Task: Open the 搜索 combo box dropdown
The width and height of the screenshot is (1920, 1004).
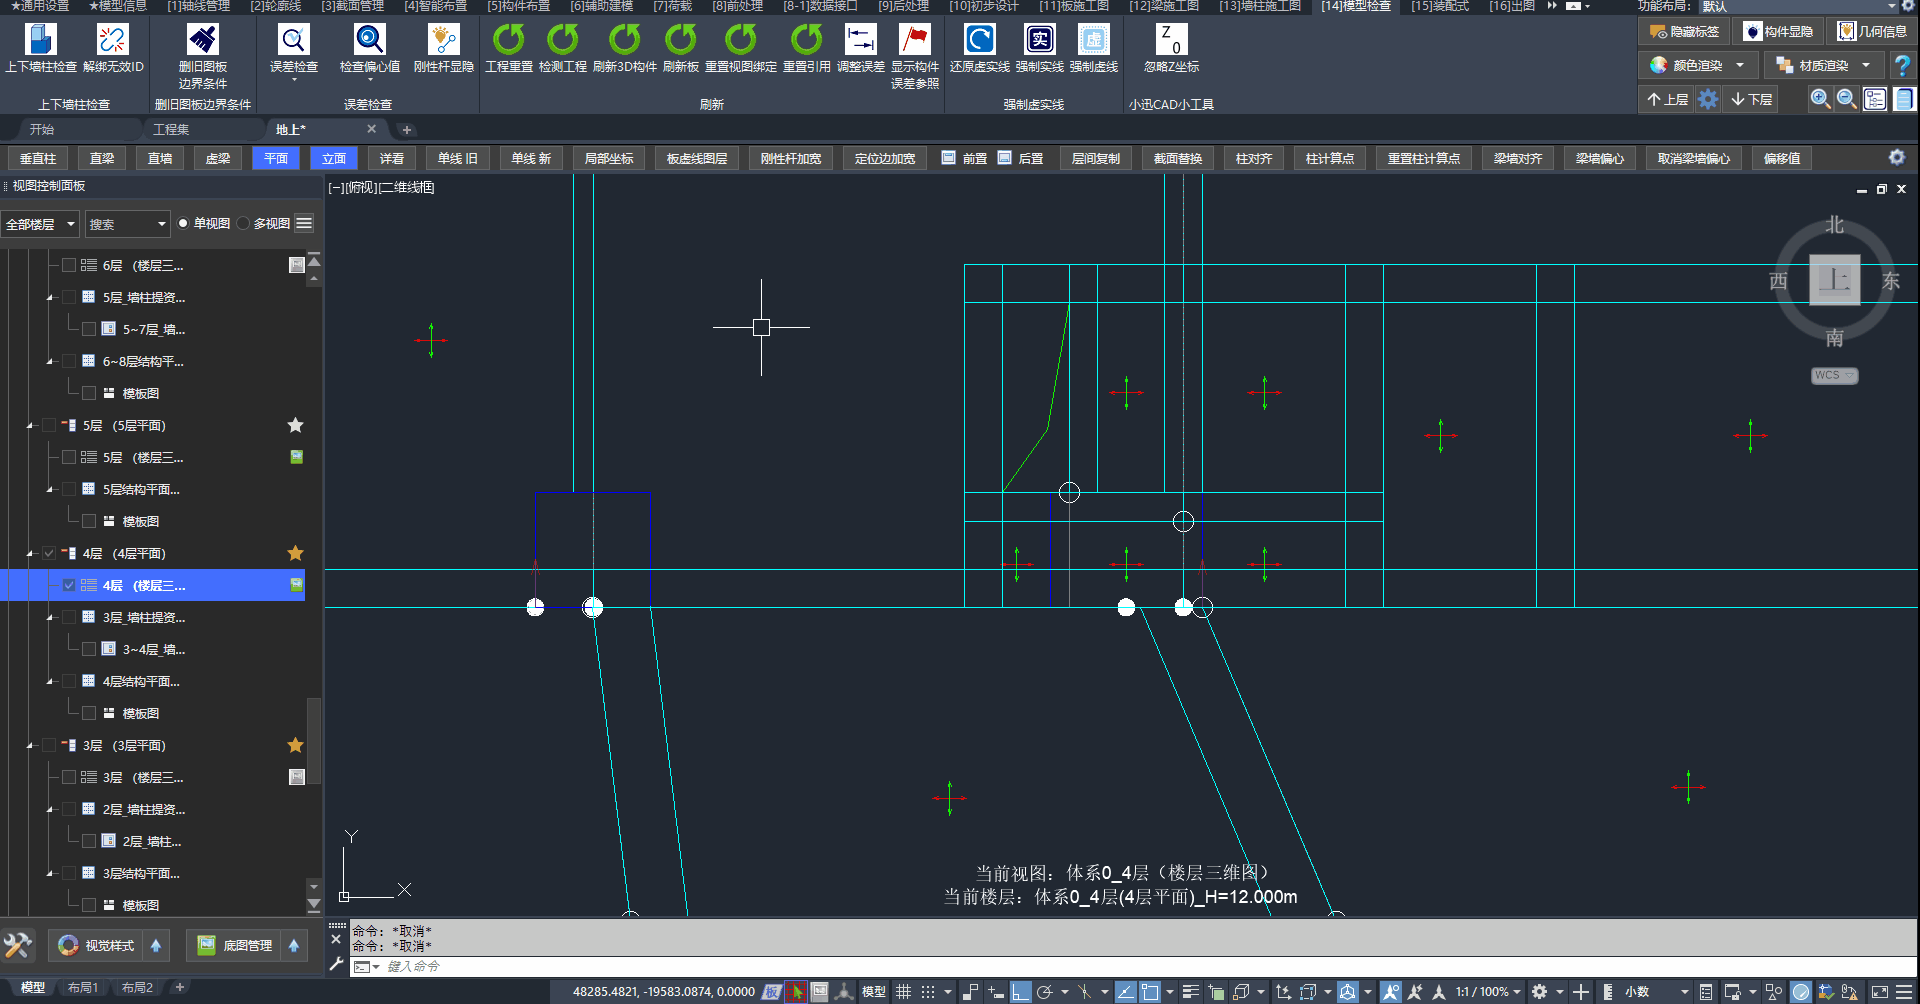Action: pos(161,224)
